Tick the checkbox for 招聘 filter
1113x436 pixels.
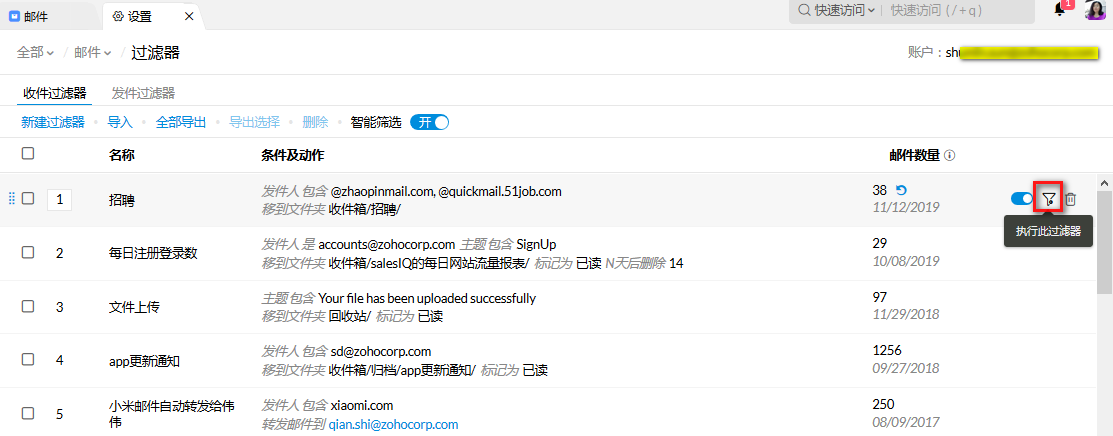[x=28, y=199]
